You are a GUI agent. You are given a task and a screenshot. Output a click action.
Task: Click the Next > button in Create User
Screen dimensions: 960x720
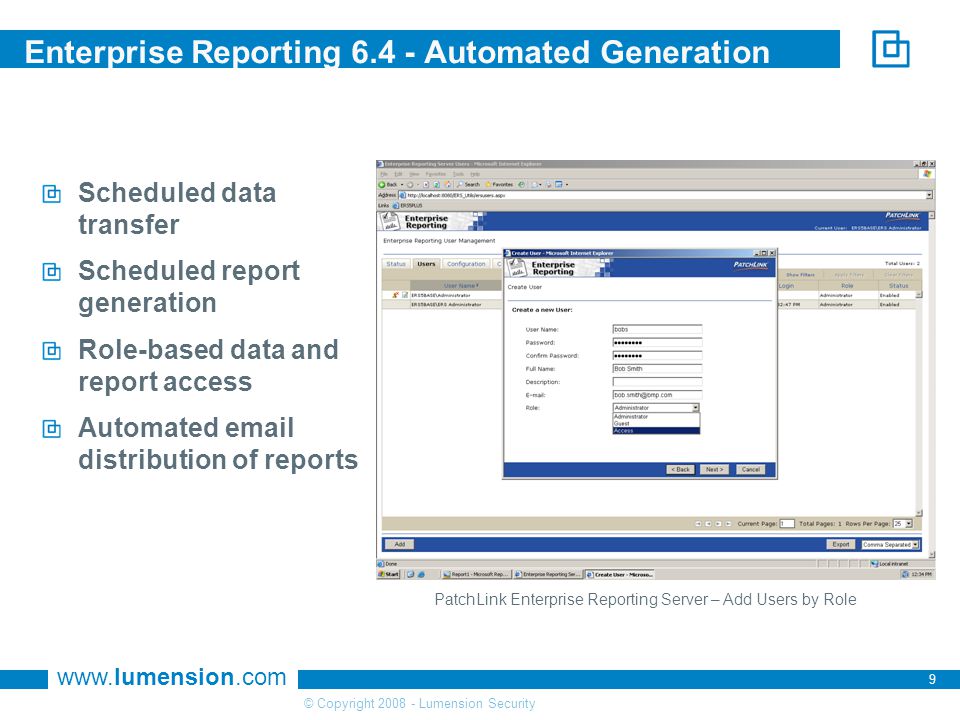[x=714, y=470]
